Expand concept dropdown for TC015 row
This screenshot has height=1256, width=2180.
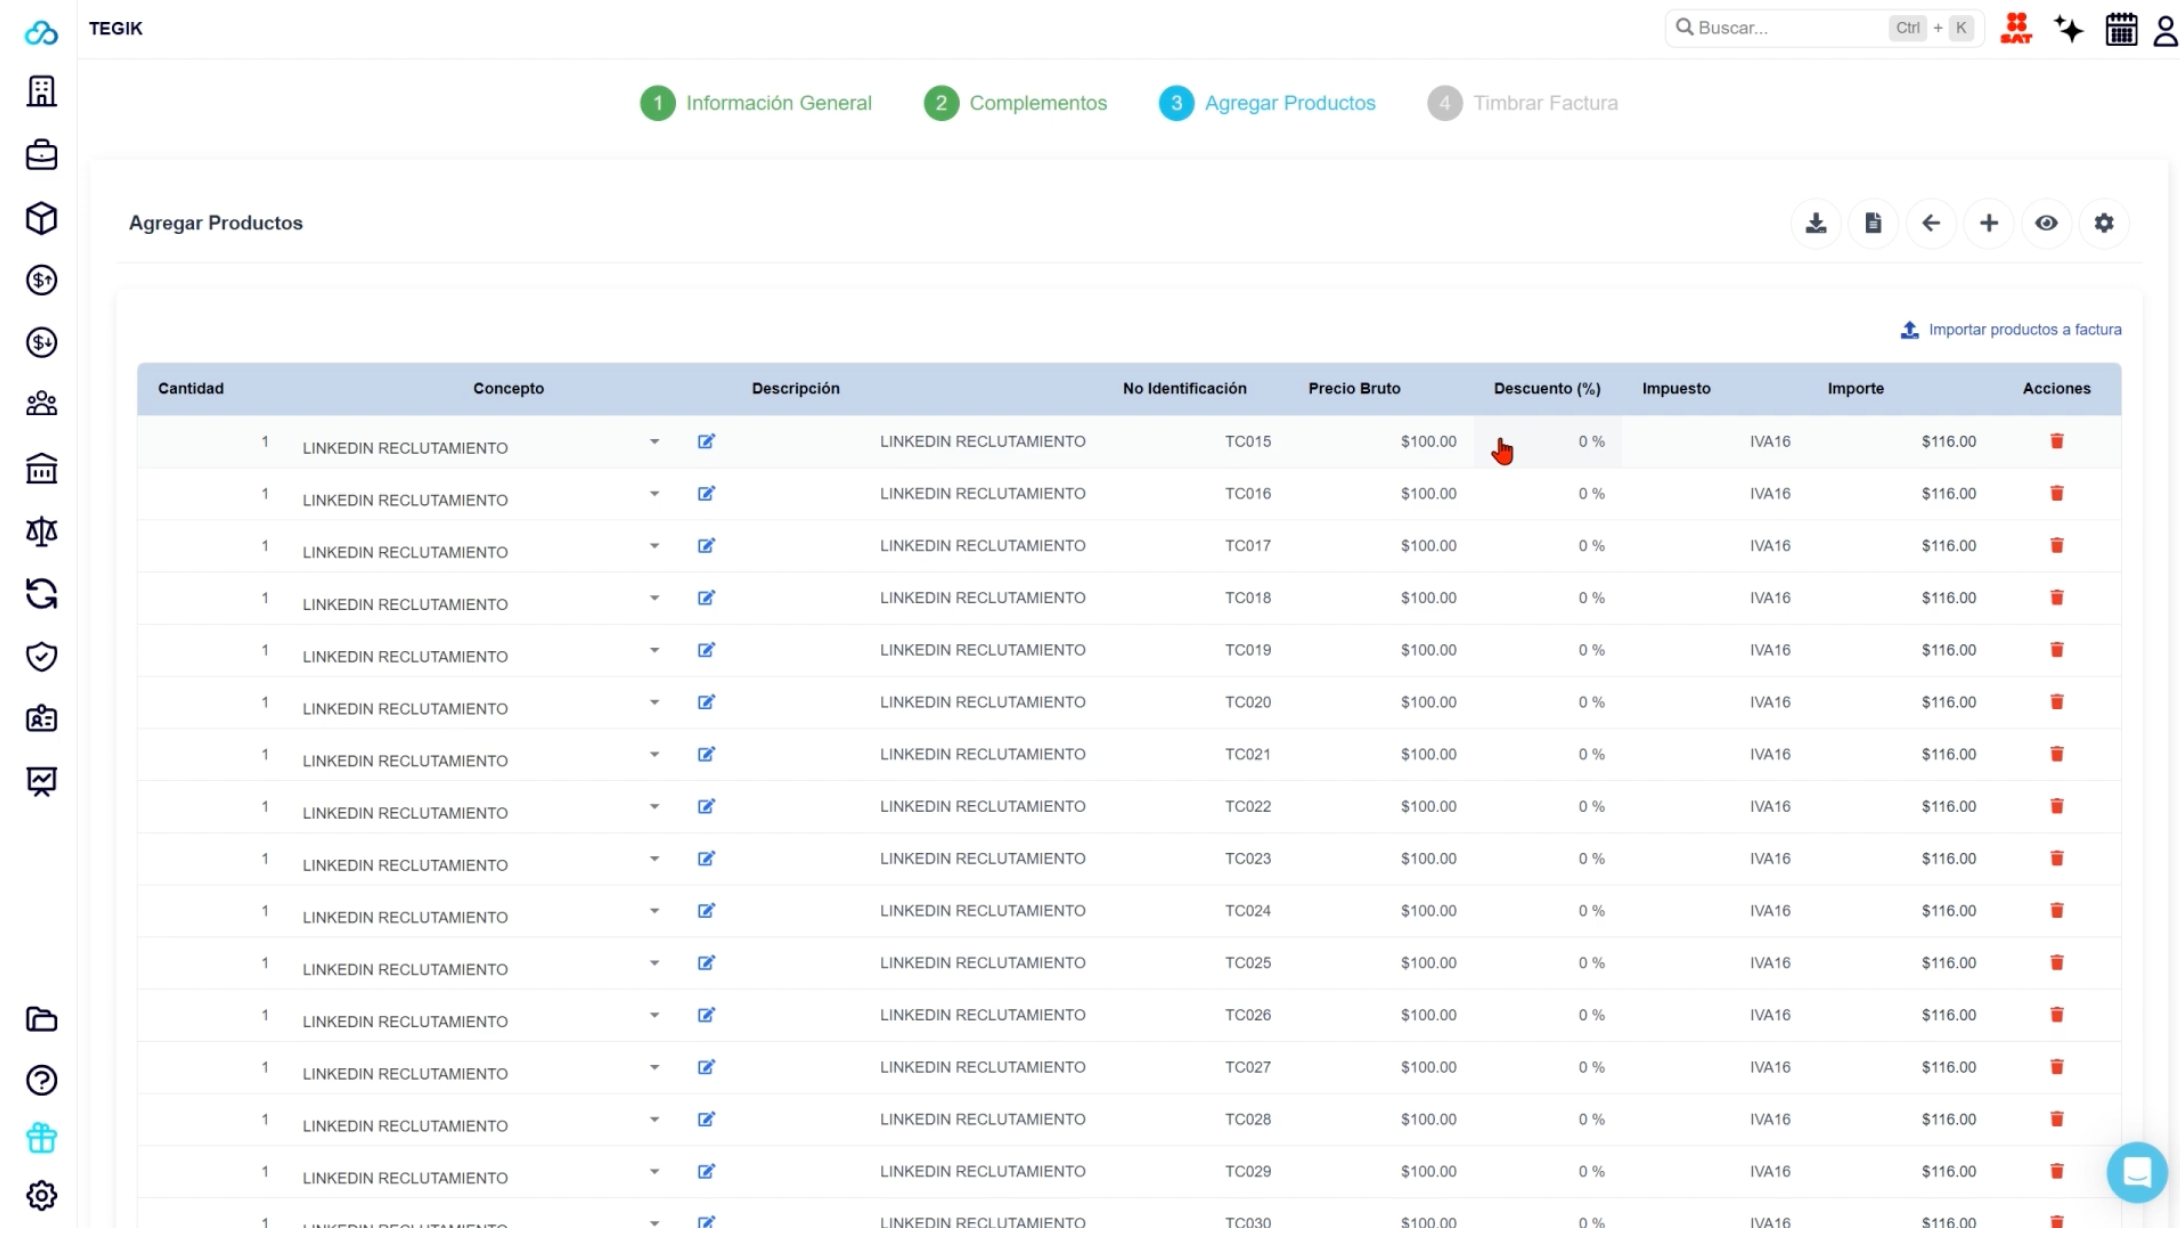[x=654, y=441]
